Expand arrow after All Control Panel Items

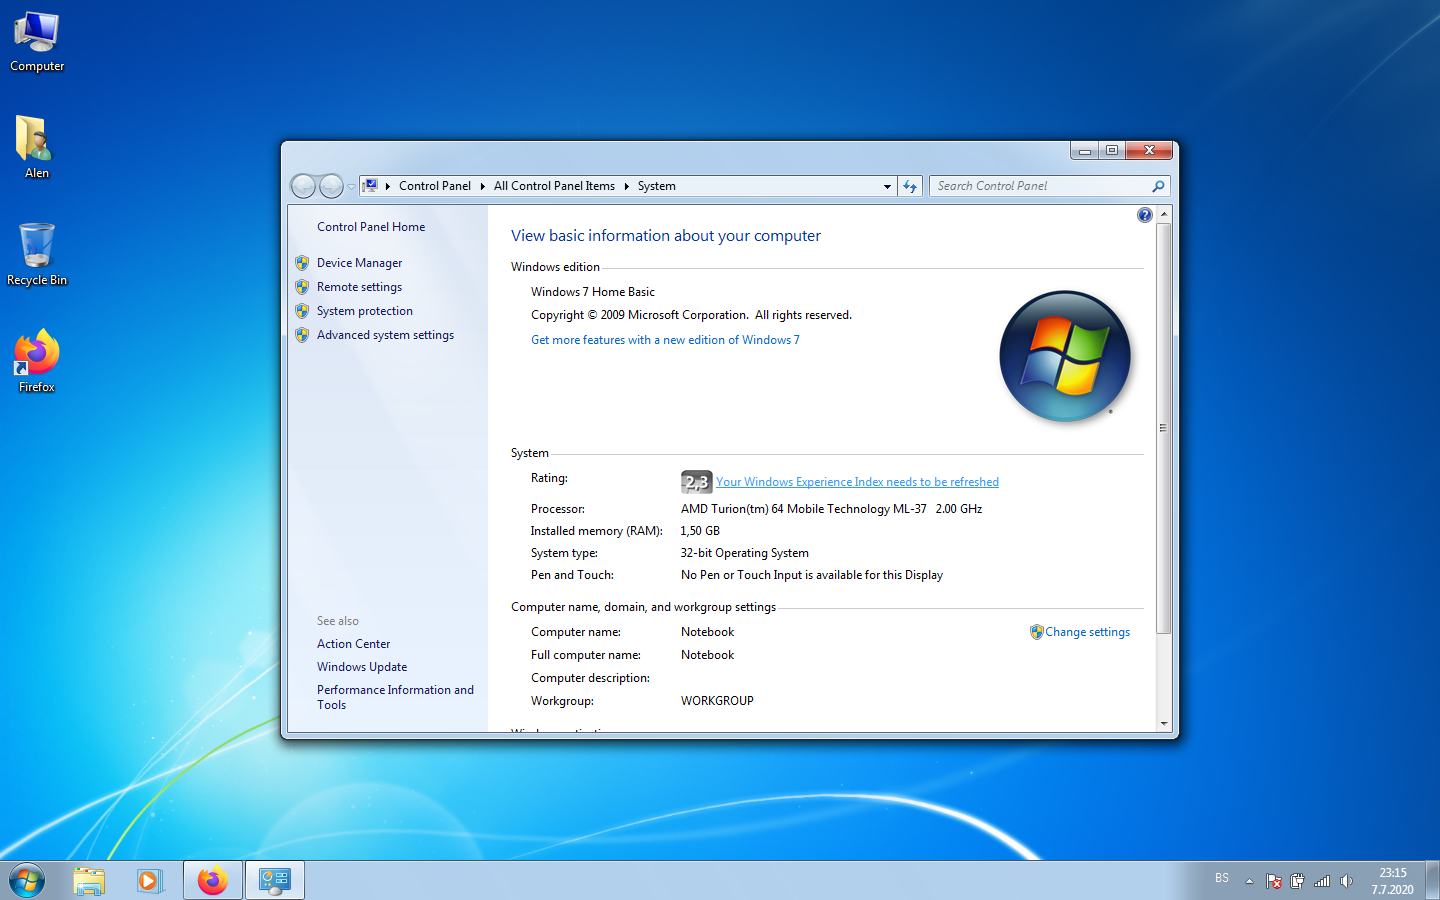[626, 186]
